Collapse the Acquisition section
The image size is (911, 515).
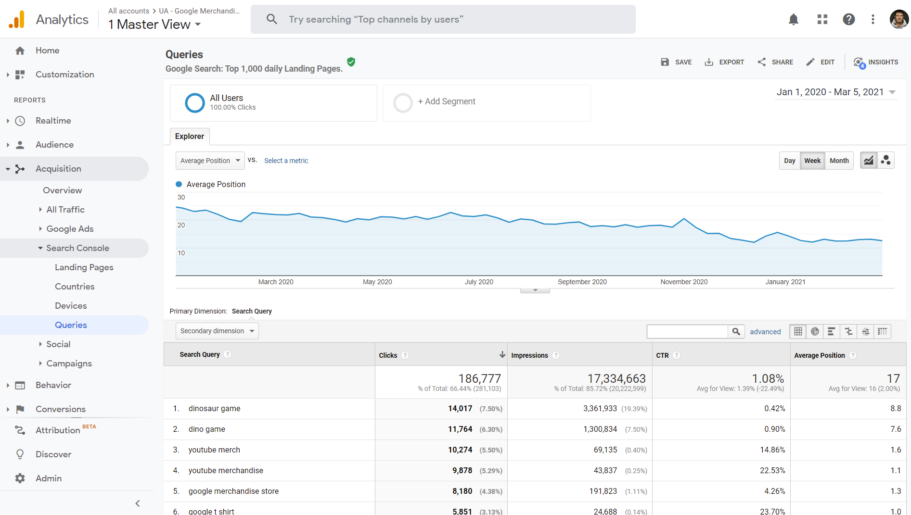[x=8, y=169]
